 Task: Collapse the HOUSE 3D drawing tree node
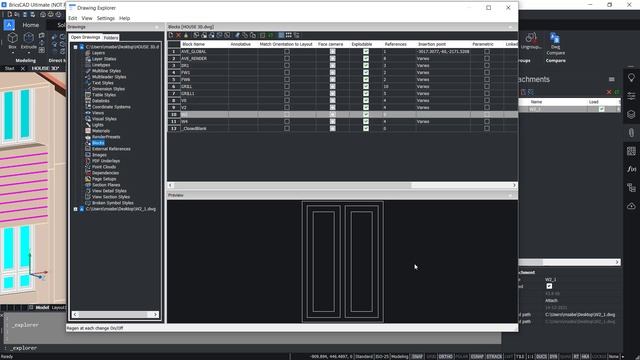tap(76, 47)
